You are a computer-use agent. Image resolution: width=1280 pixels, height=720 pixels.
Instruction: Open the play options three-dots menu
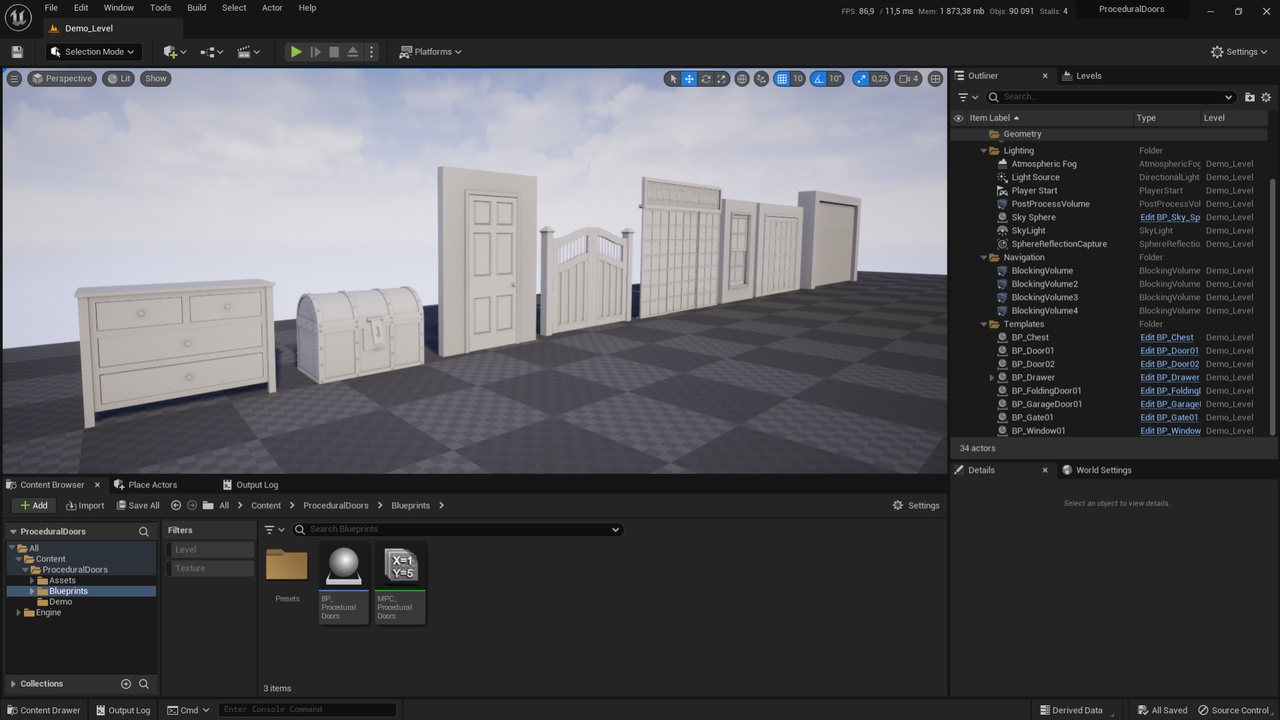(372, 52)
